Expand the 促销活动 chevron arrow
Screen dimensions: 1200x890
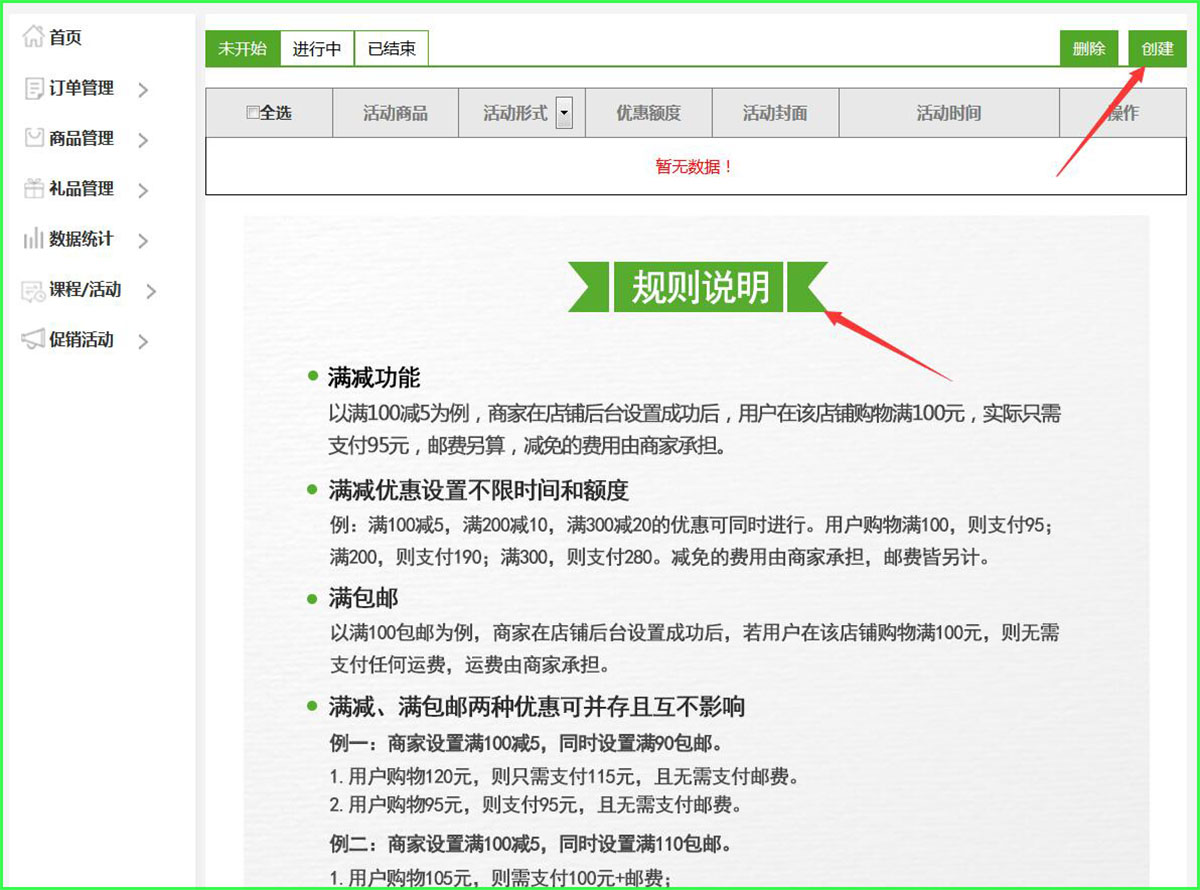143,342
